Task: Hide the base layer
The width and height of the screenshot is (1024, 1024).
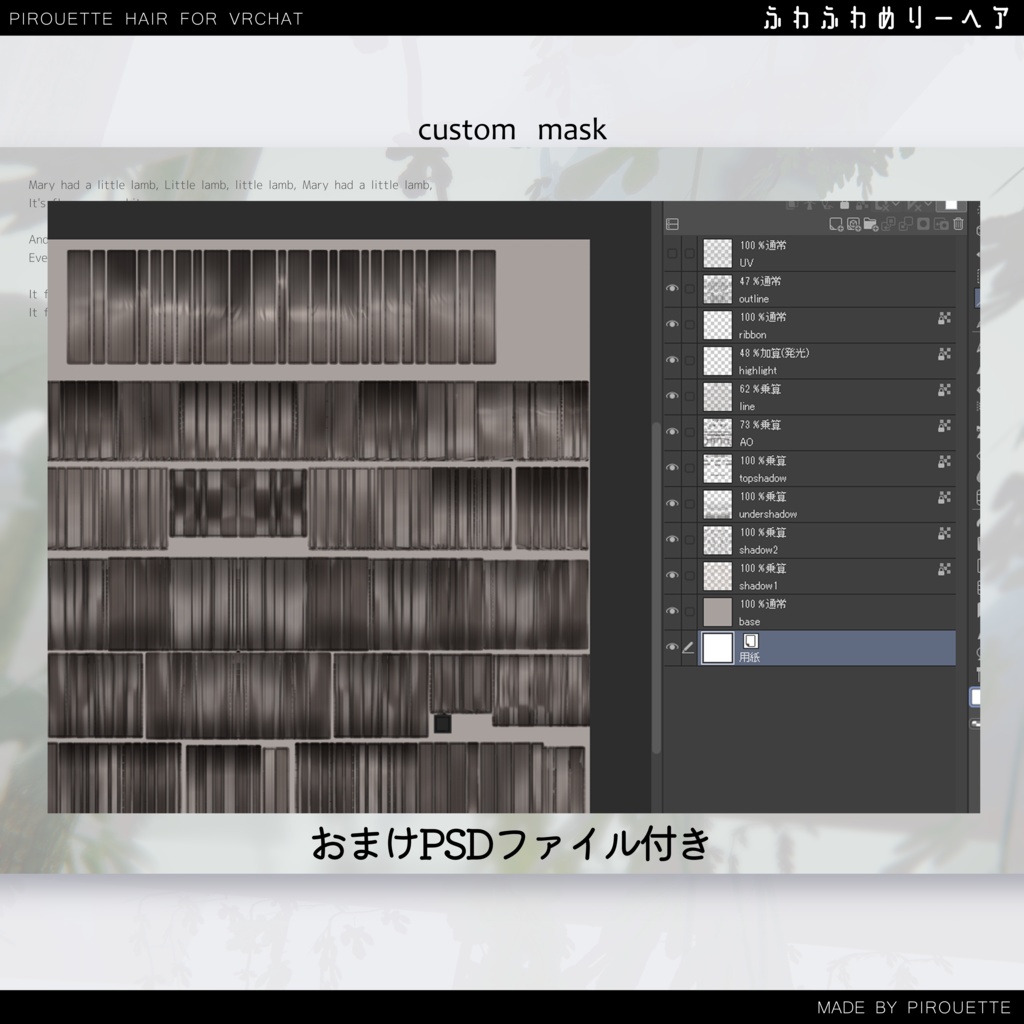Action: click(672, 612)
